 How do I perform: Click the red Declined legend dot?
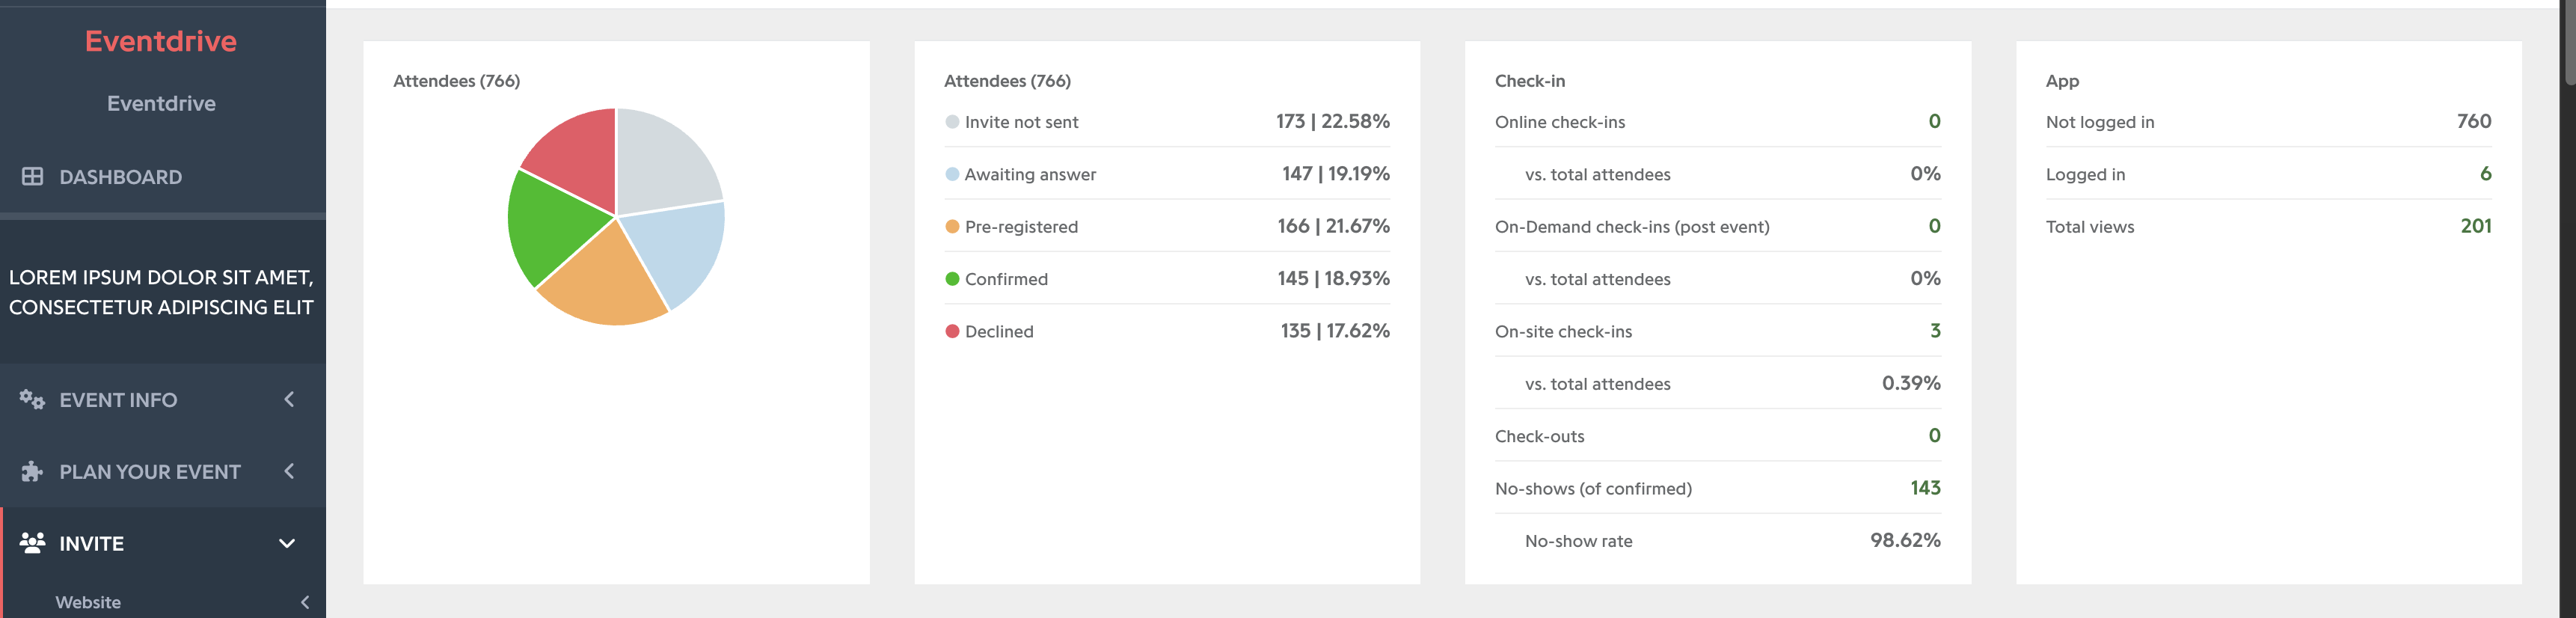click(x=952, y=331)
